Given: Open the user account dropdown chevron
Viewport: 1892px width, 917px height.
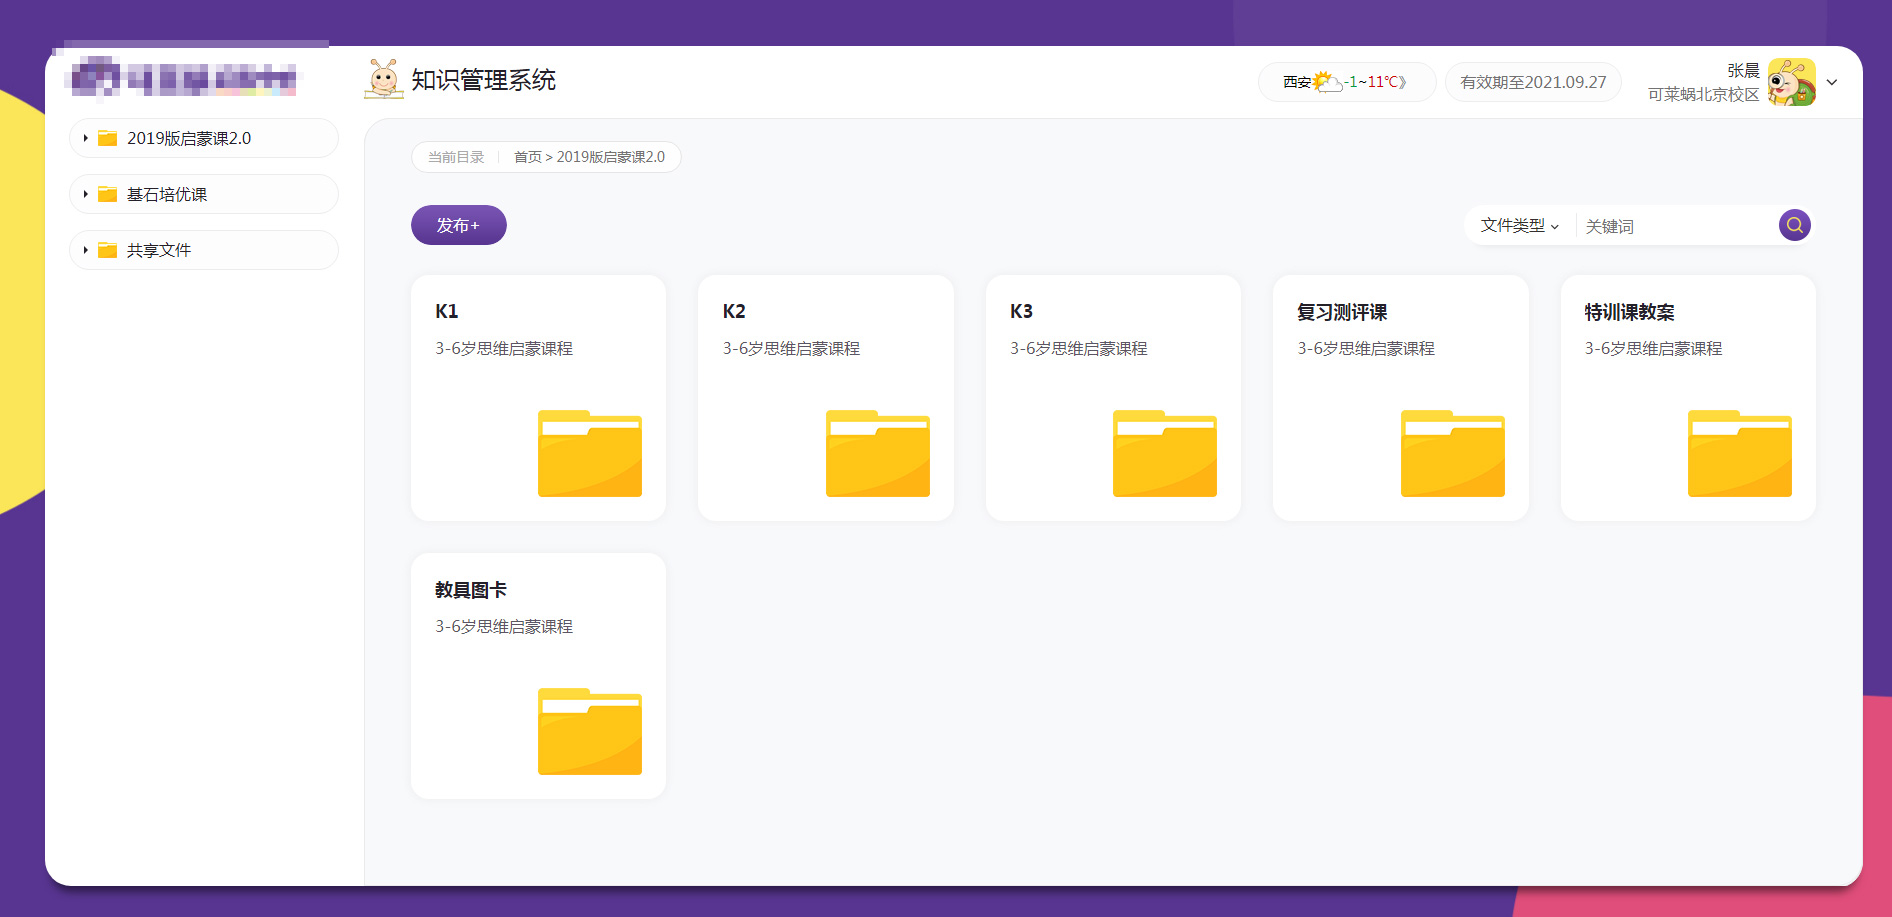Looking at the screenshot, I should (x=1832, y=82).
